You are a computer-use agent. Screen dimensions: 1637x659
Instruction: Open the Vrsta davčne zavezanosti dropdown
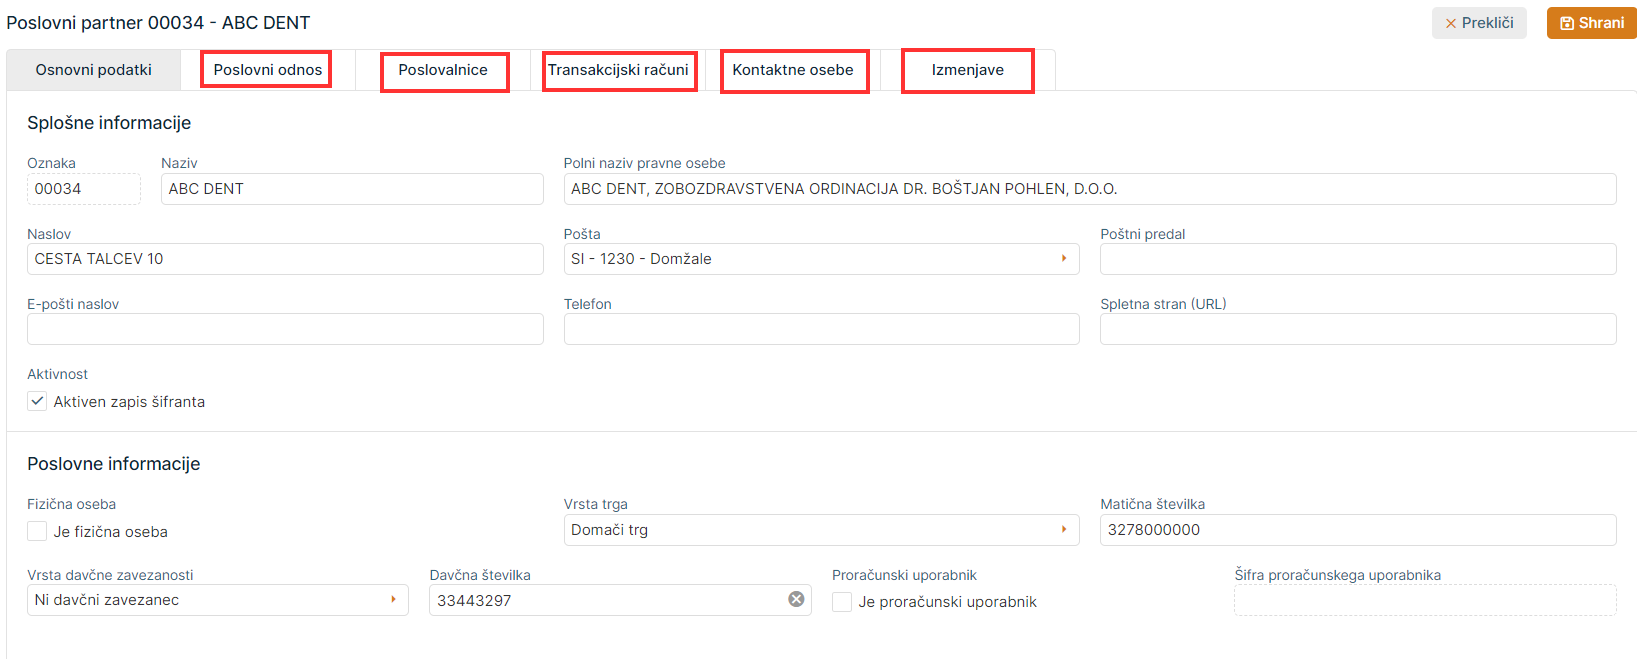pyautogui.click(x=393, y=599)
